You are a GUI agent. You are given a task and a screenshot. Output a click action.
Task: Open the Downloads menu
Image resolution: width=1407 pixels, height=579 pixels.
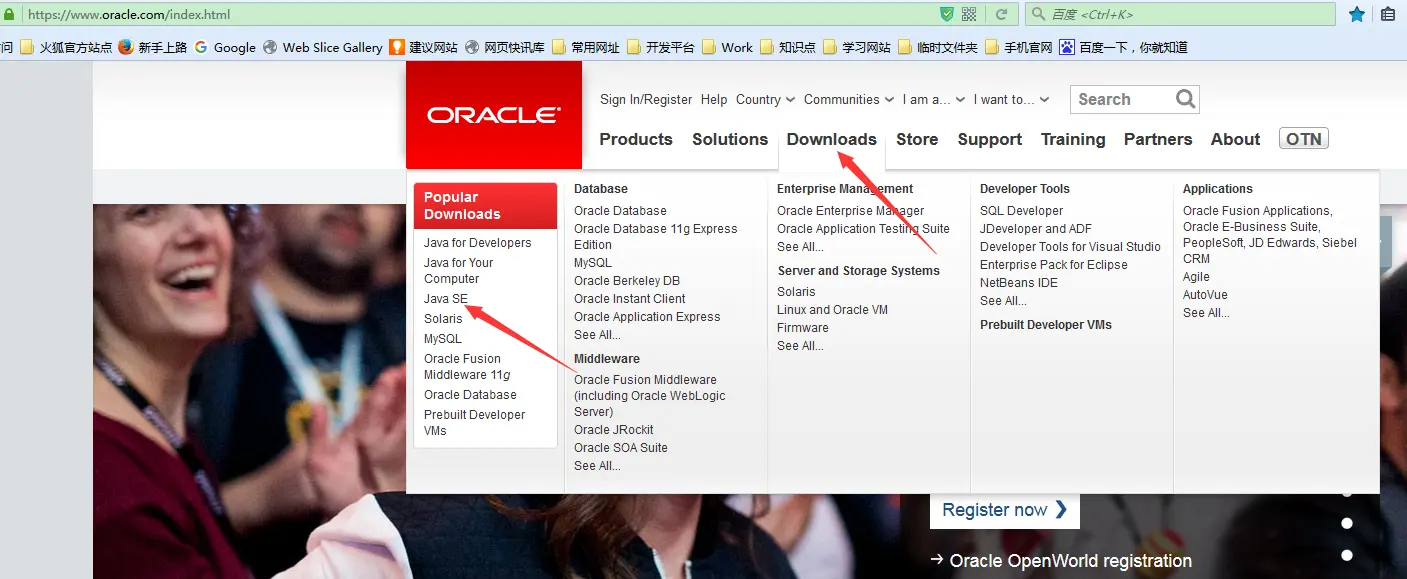[832, 139]
